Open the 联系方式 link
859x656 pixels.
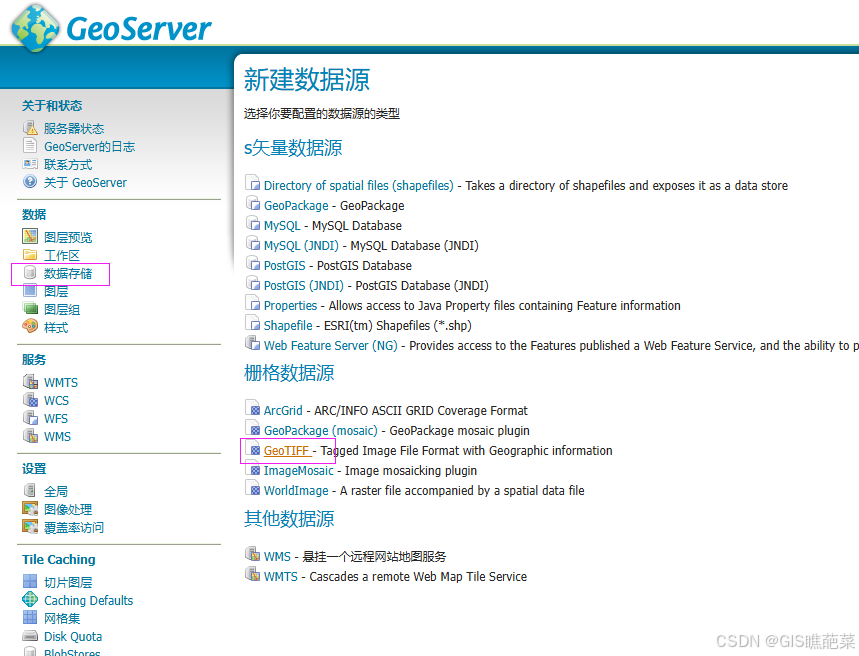point(68,165)
